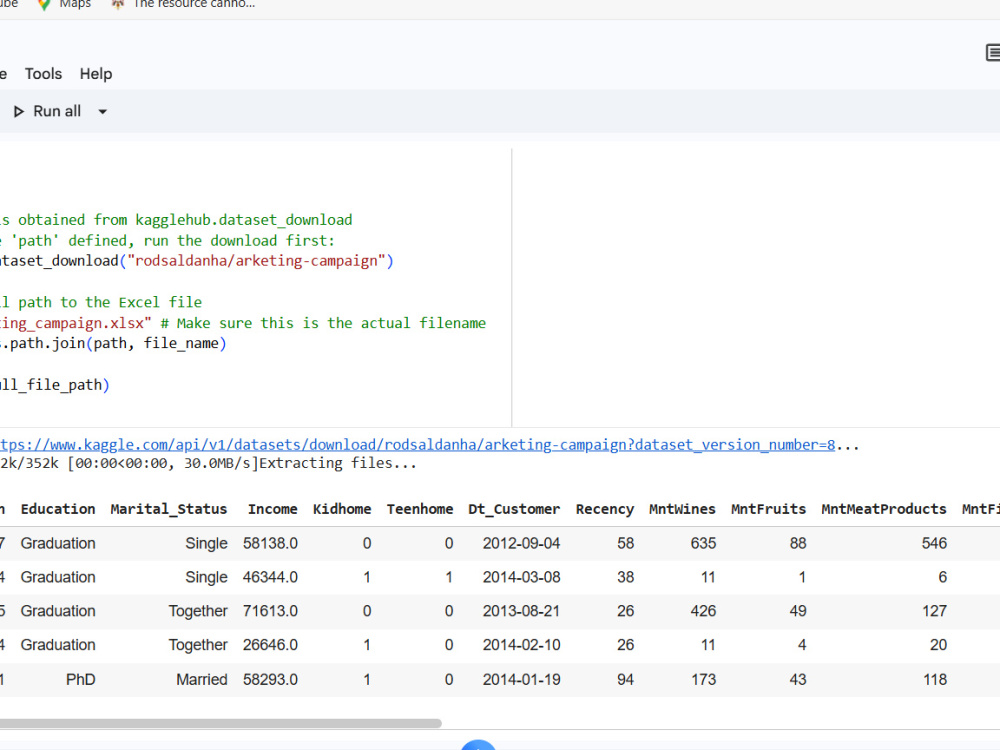Select the income value 46344.0
The height and width of the screenshot is (750, 1000).
(x=270, y=577)
